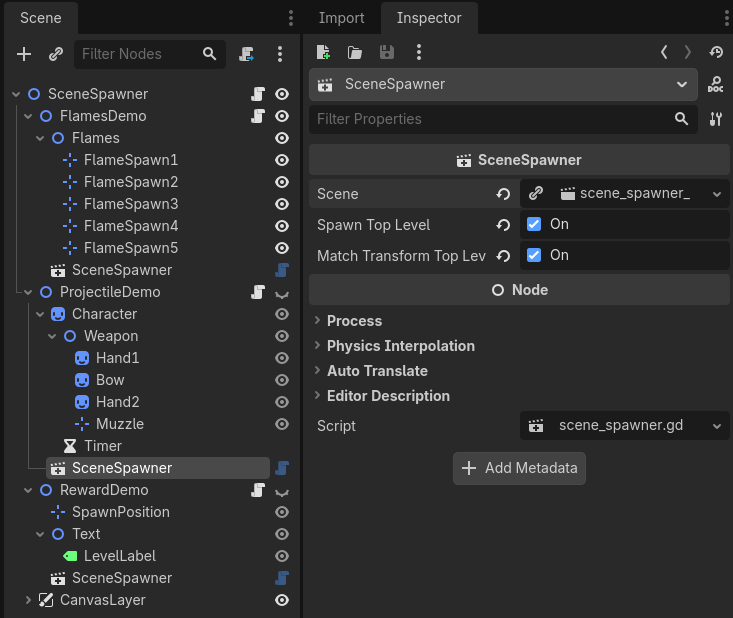Select the Scene dock tab
This screenshot has height=618, width=733.
41,18
